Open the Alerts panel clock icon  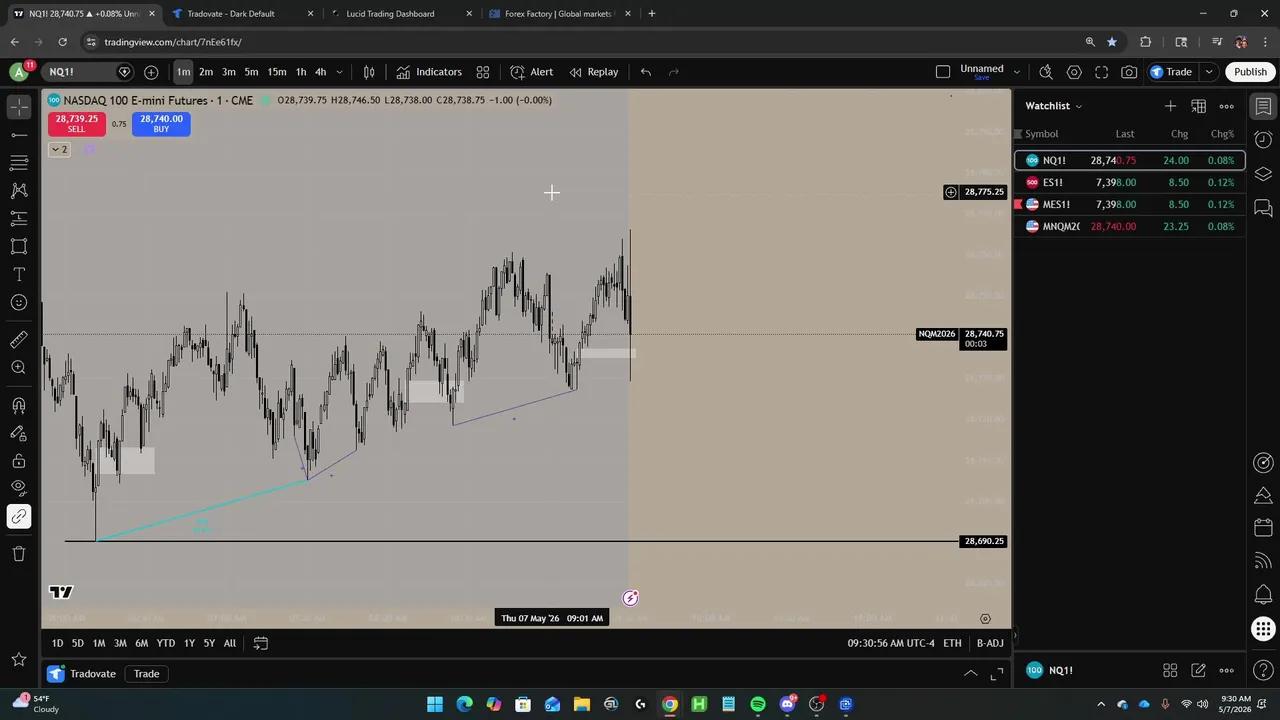pos(1264,140)
